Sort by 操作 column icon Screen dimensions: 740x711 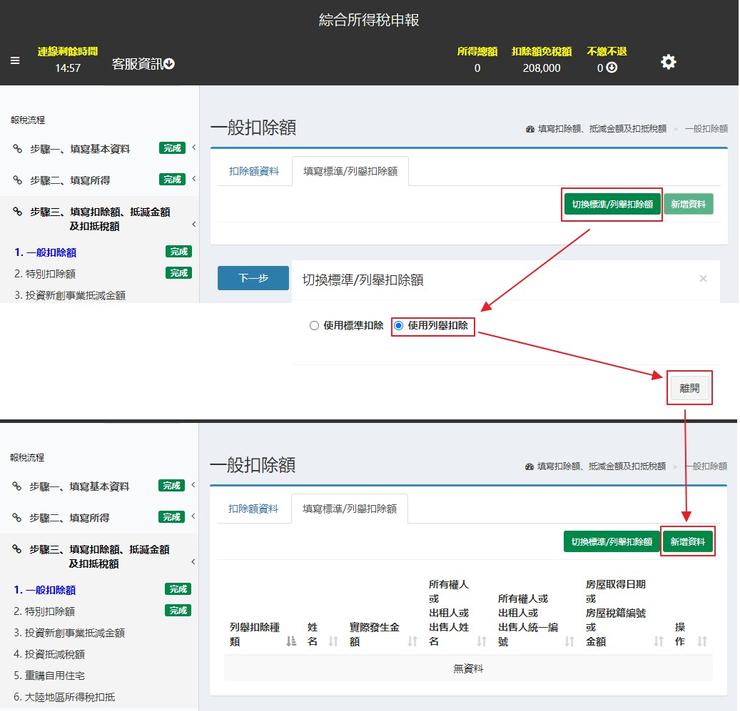coord(702,641)
